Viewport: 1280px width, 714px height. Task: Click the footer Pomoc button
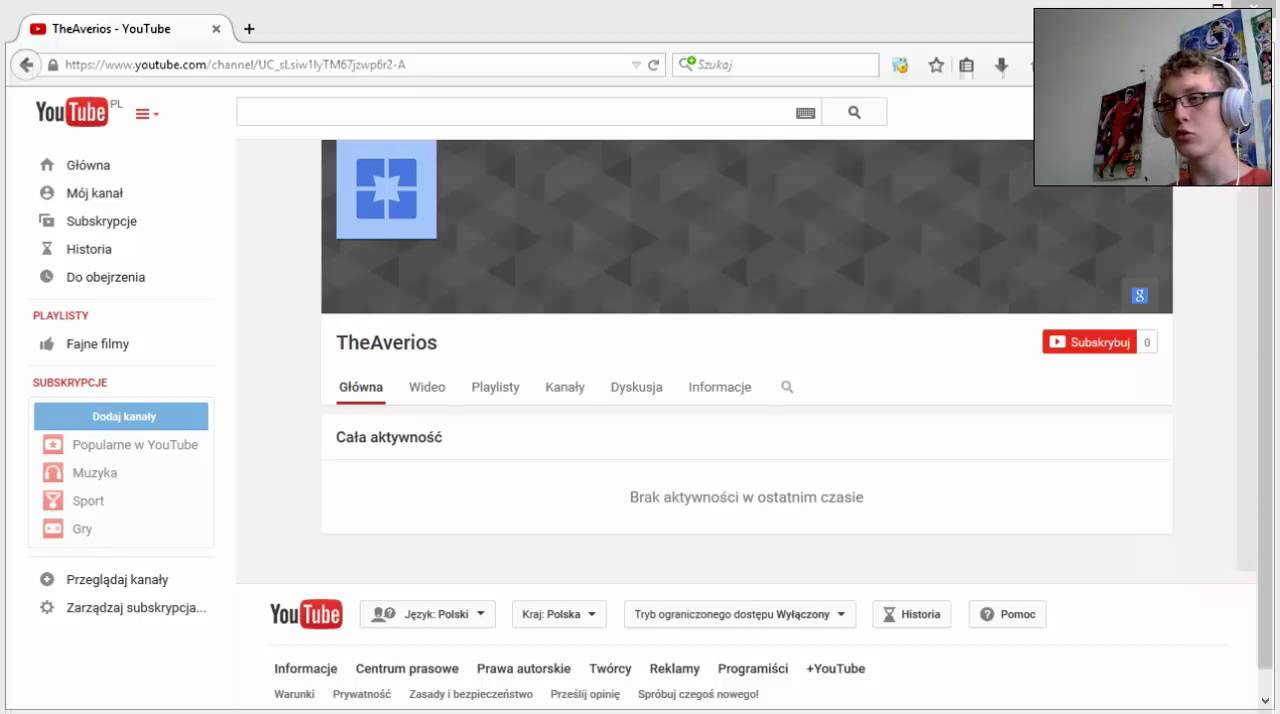click(x=1007, y=614)
